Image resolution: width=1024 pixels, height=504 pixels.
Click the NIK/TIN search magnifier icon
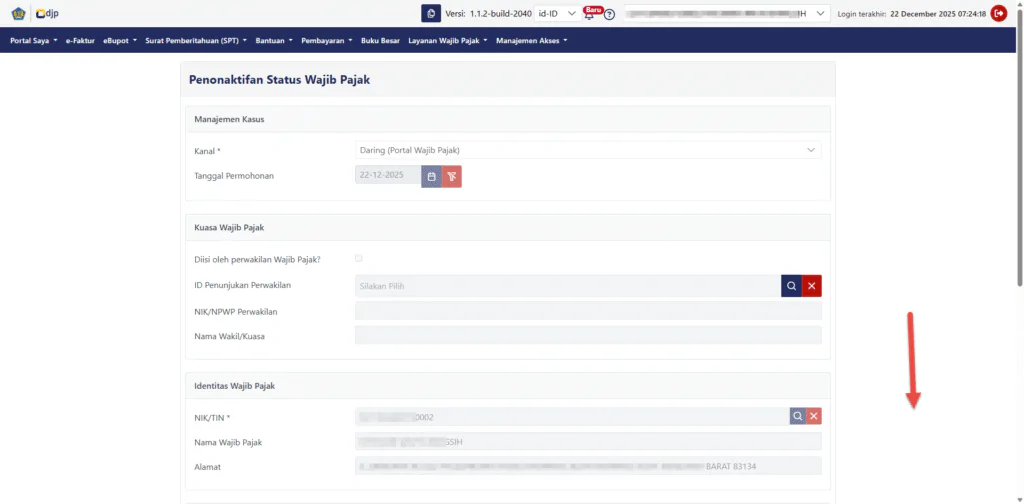(x=798, y=416)
